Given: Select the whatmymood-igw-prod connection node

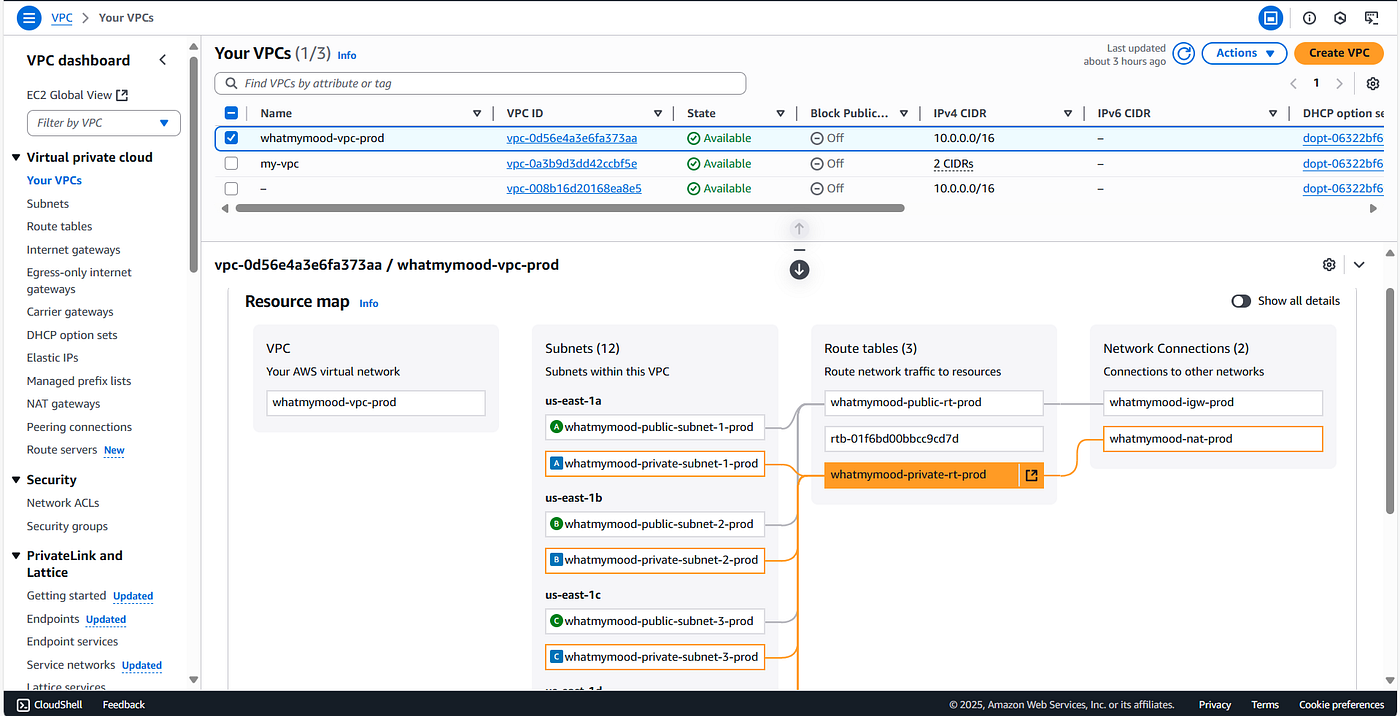Looking at the screenshot, I should click(x=1212, y=403).
